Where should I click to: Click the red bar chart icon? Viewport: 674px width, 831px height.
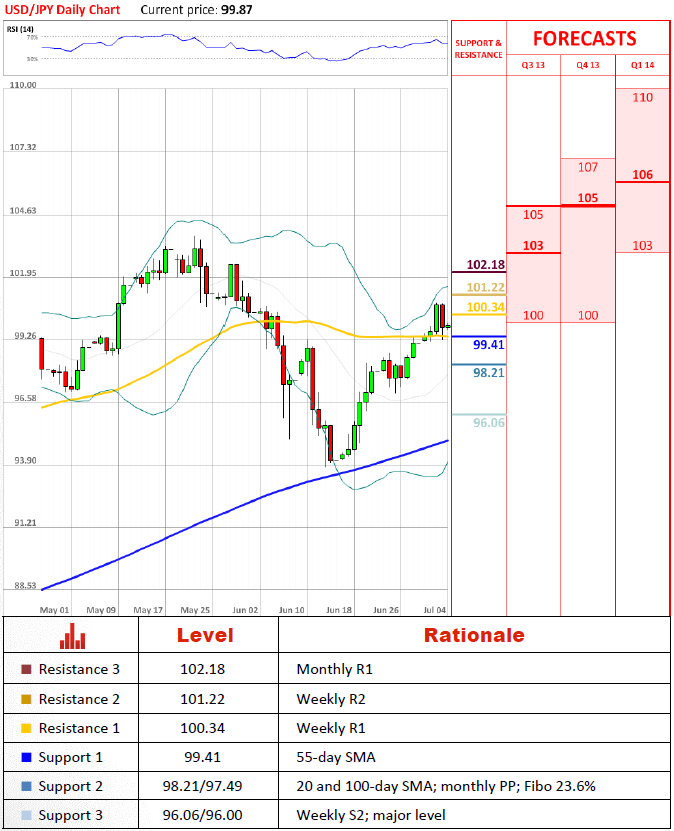73,636
